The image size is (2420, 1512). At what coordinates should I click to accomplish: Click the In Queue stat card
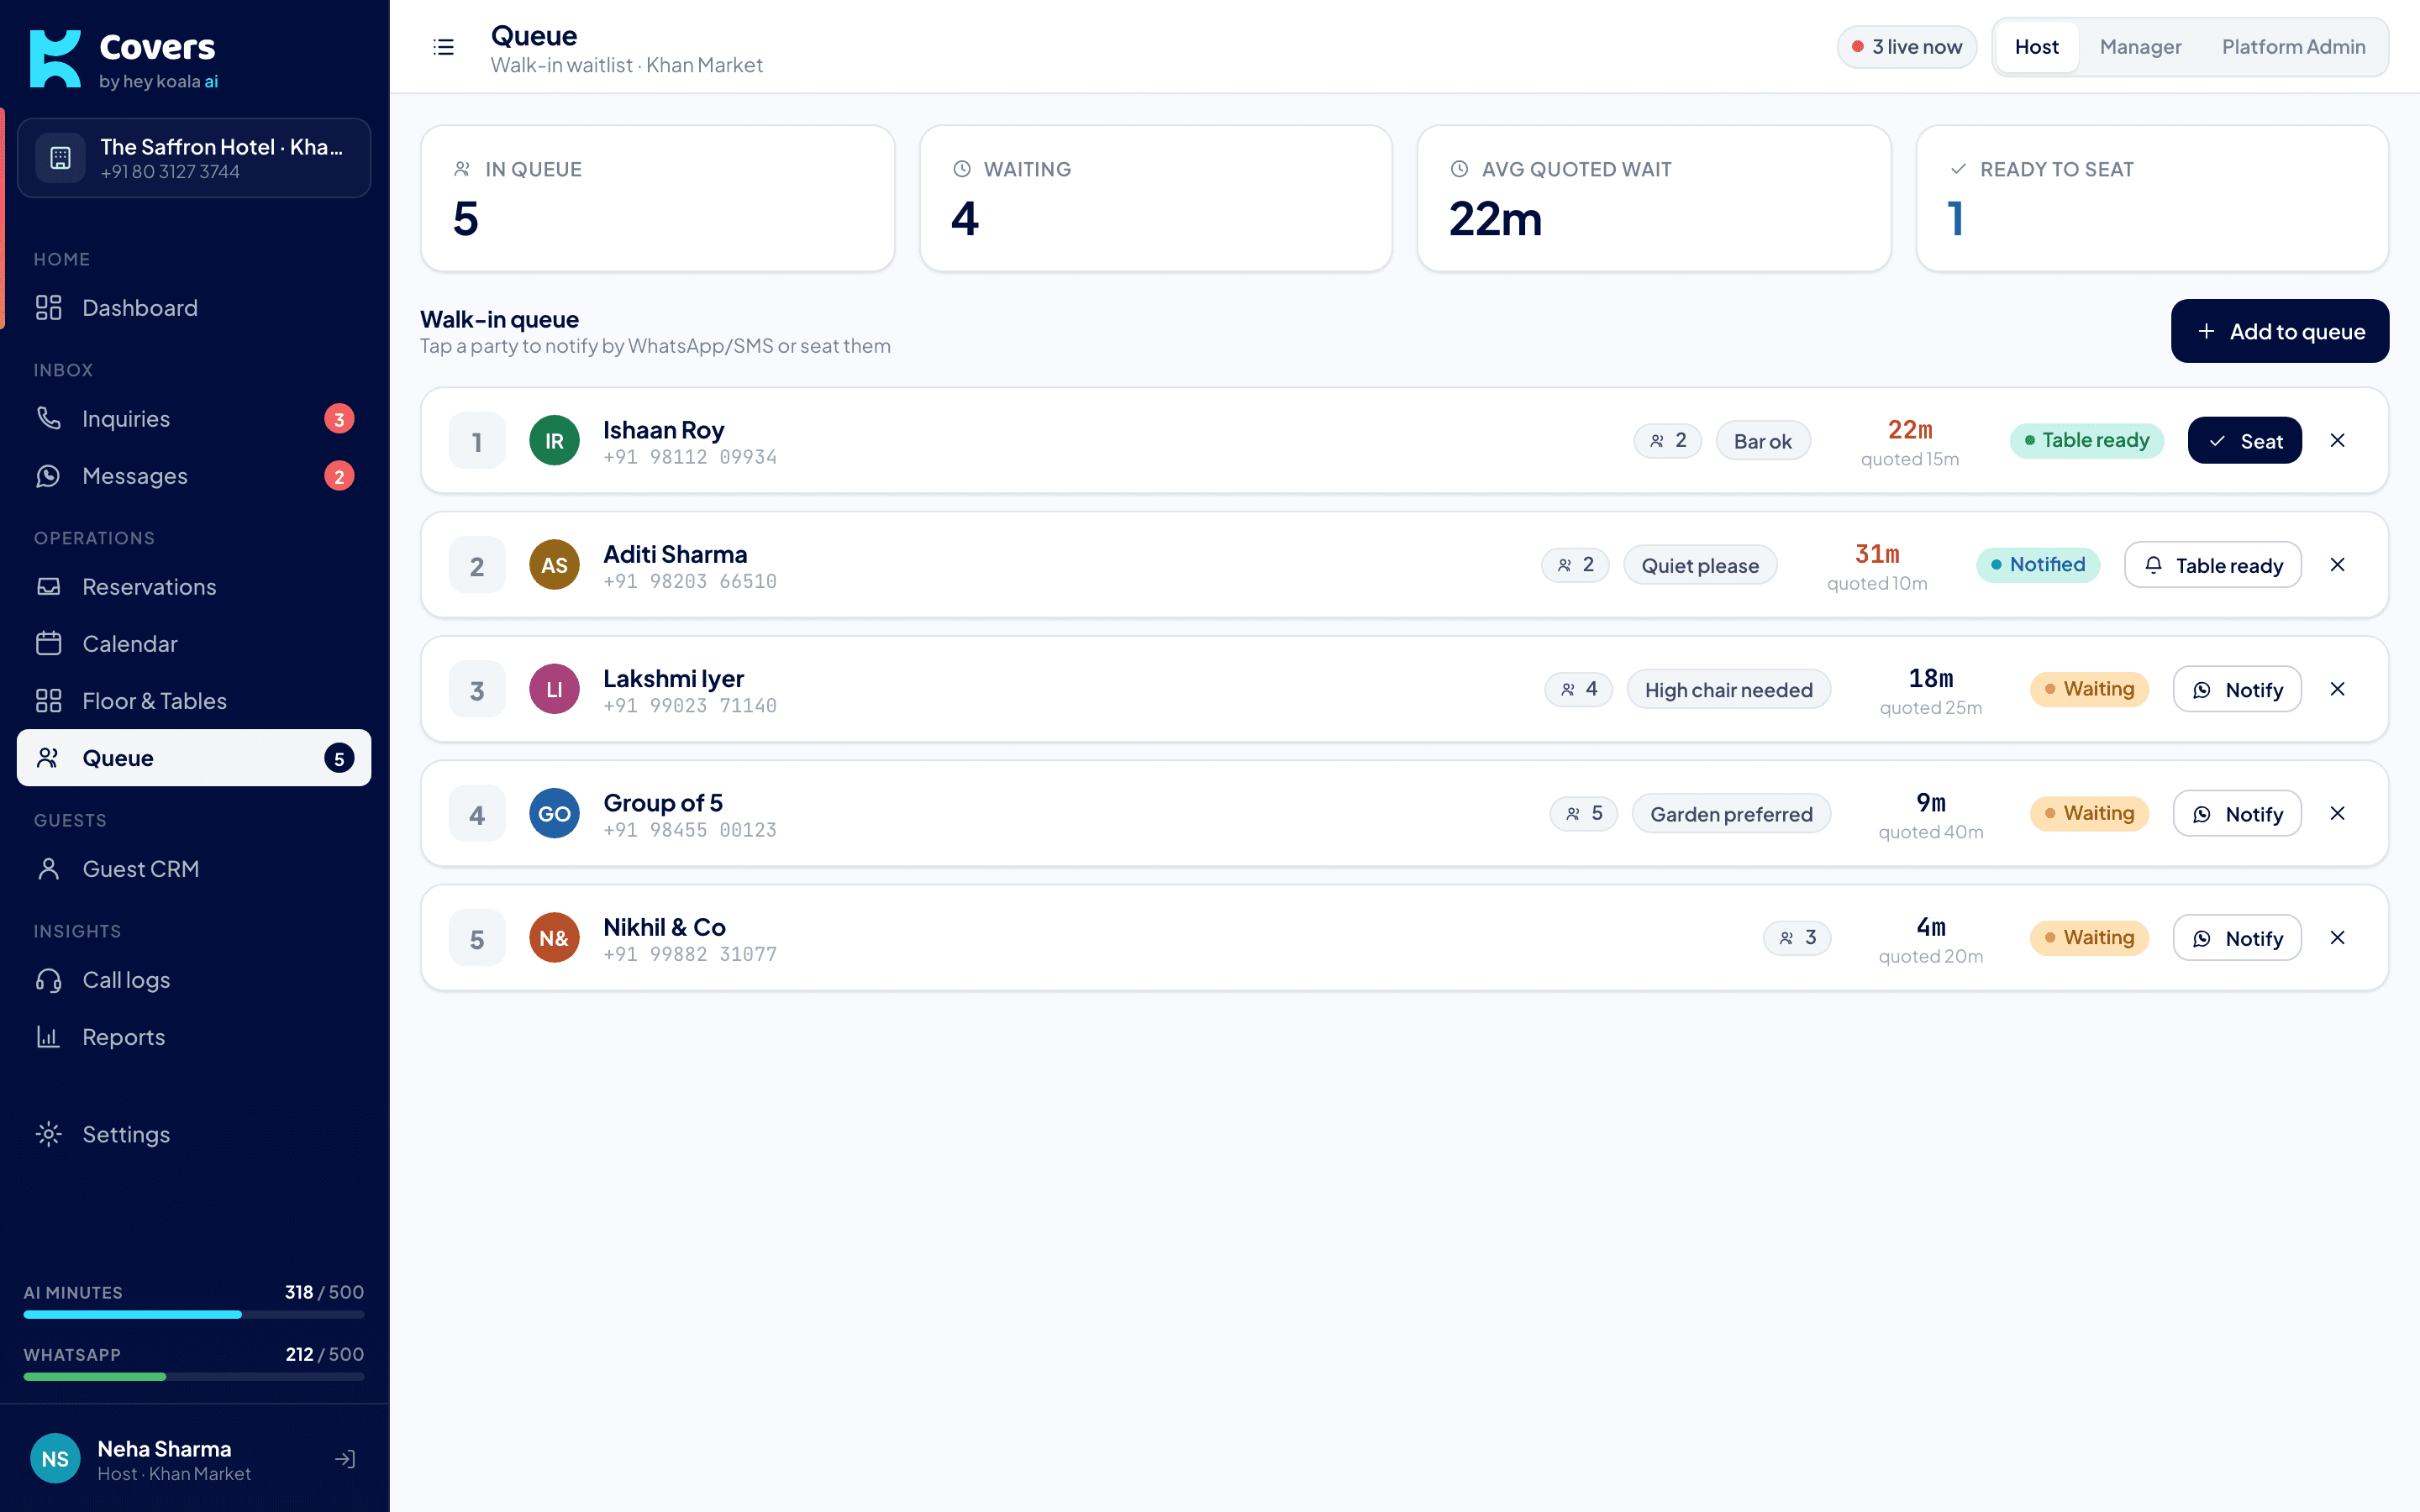[x=658, y=198]
